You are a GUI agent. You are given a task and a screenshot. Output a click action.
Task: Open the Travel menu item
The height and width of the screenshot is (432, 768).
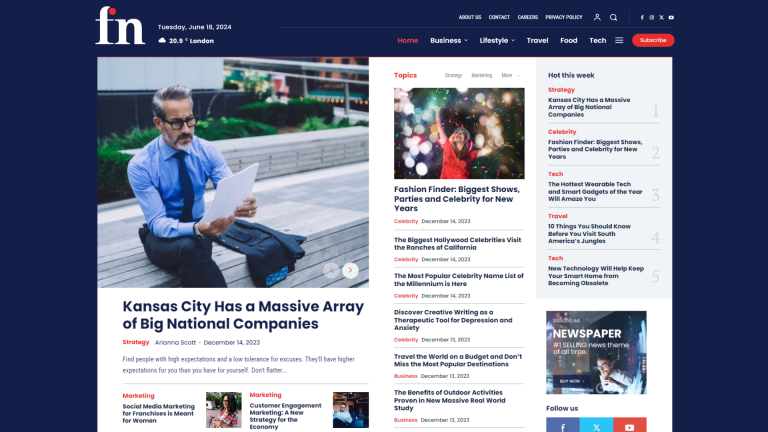(537, 40)
